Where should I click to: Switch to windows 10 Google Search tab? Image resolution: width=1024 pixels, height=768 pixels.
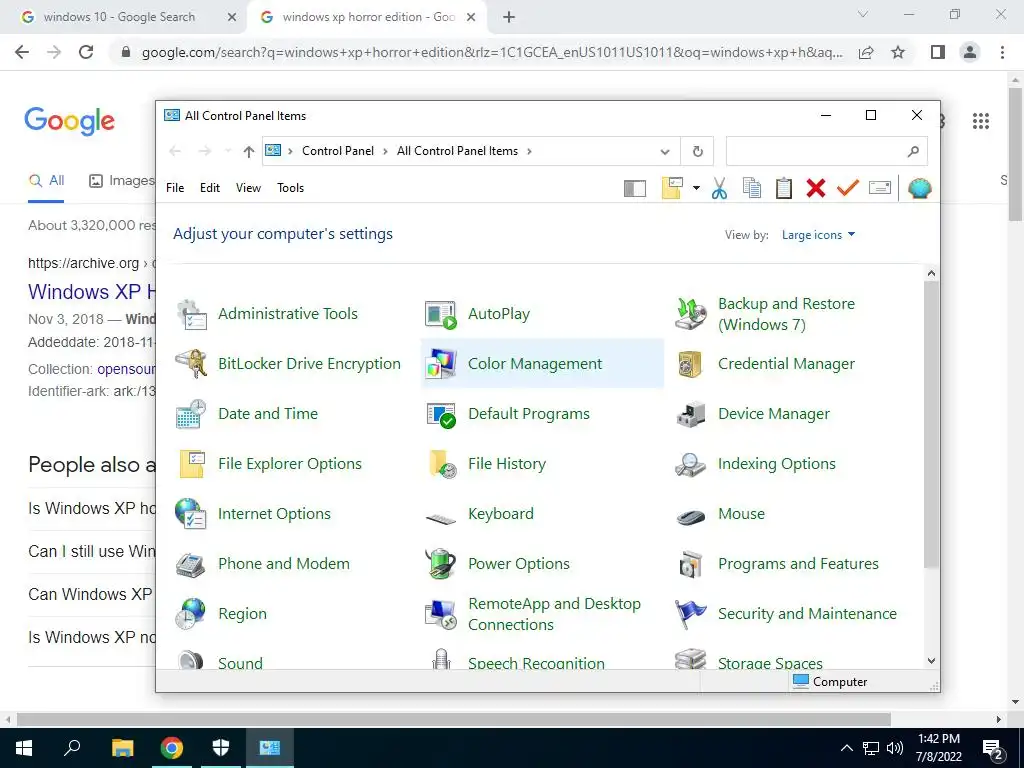pyautogui.click(x=119, y=17)
